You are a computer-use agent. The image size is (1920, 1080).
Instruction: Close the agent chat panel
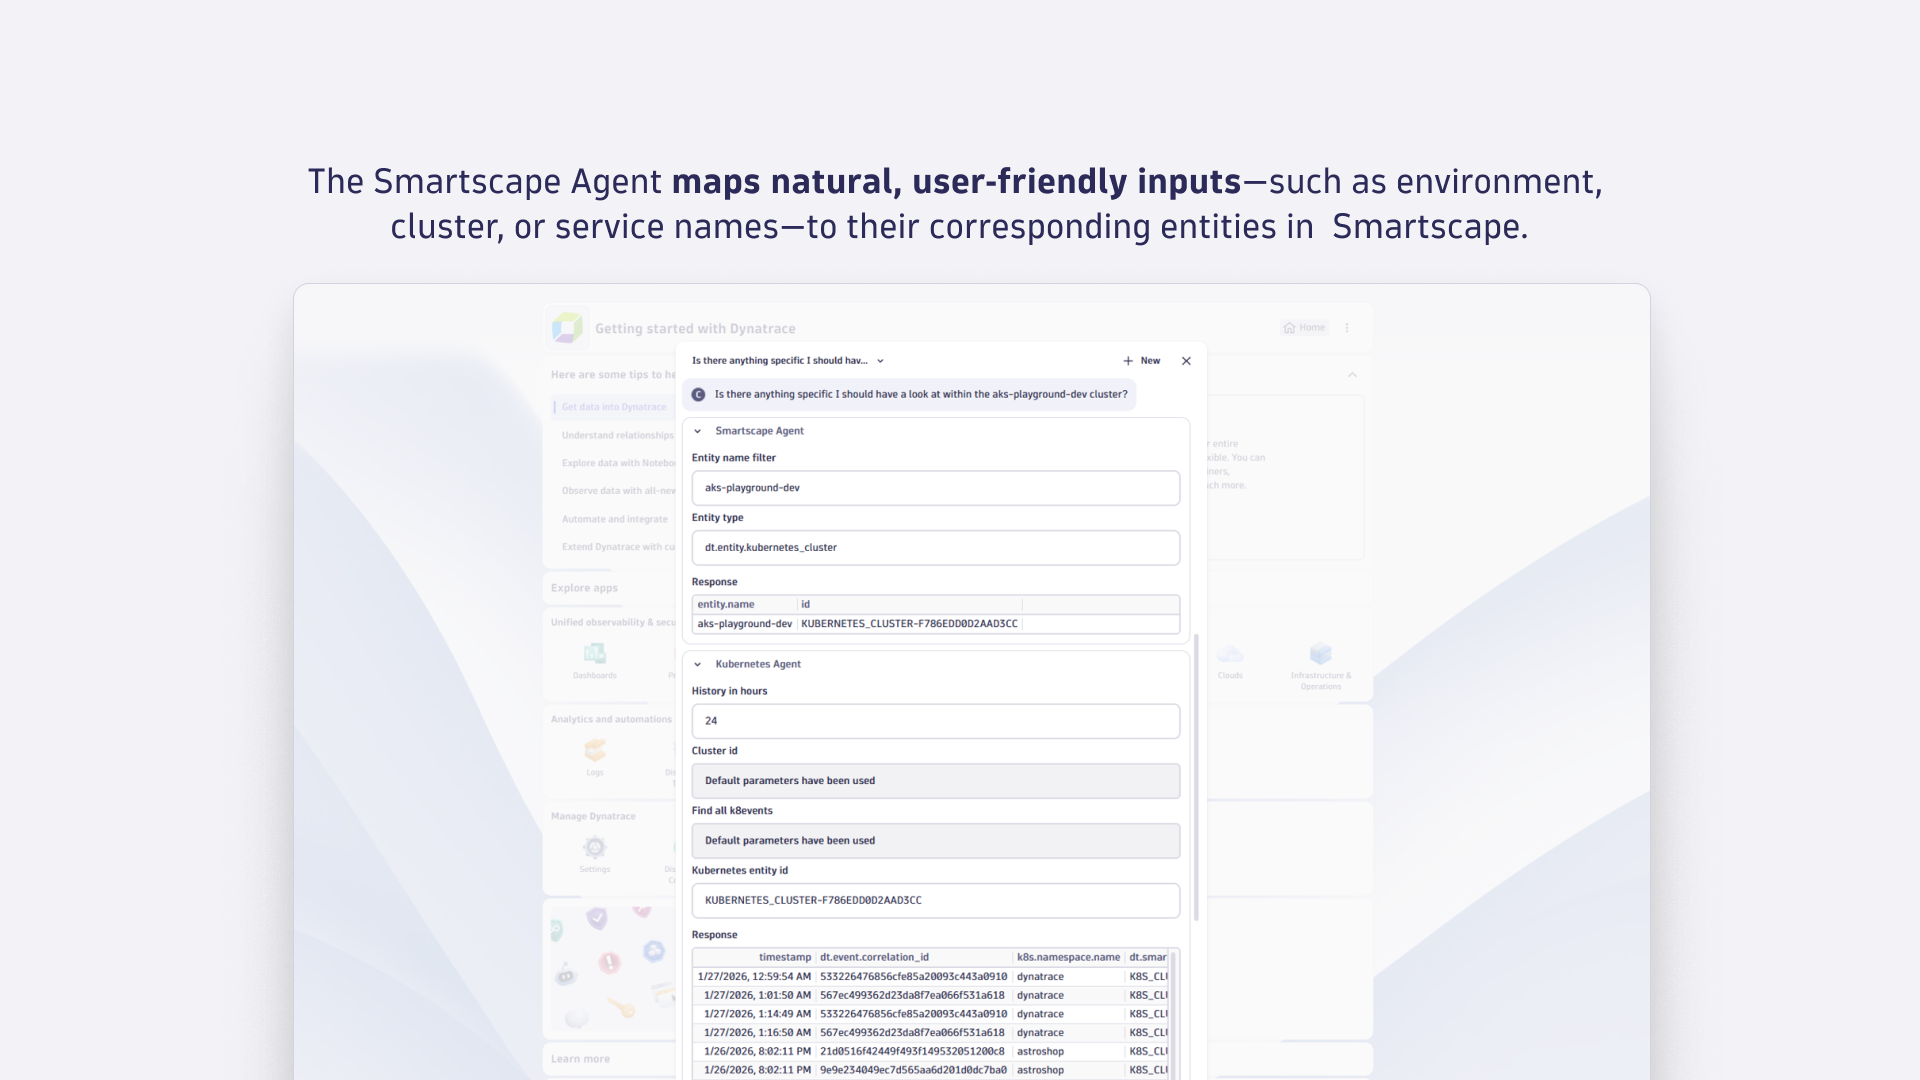tap(1186, 361)
